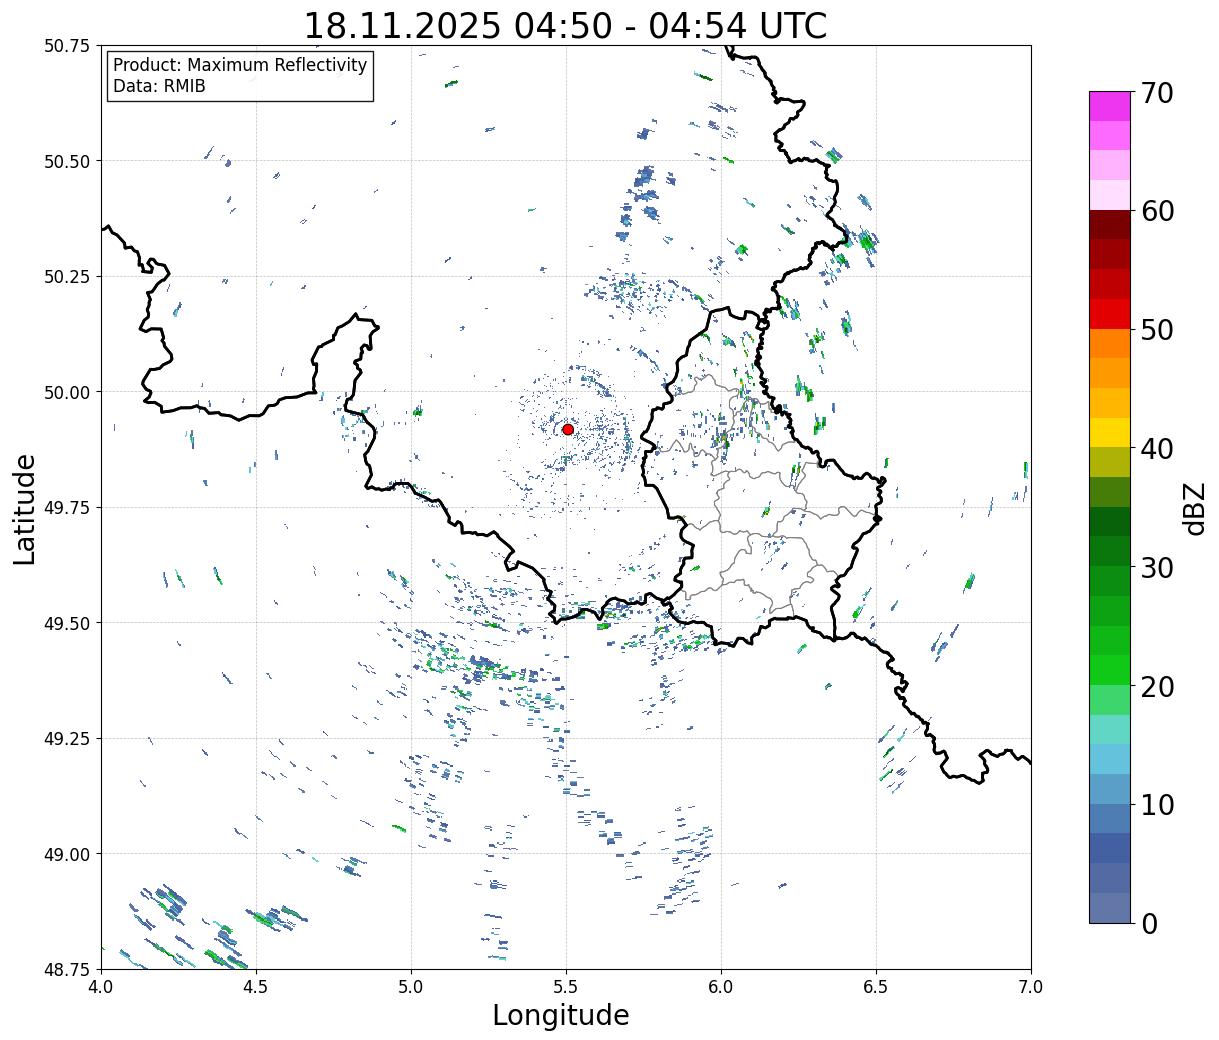
Task: Click the colorbar tick label 60
Action: pos(1157,211)
